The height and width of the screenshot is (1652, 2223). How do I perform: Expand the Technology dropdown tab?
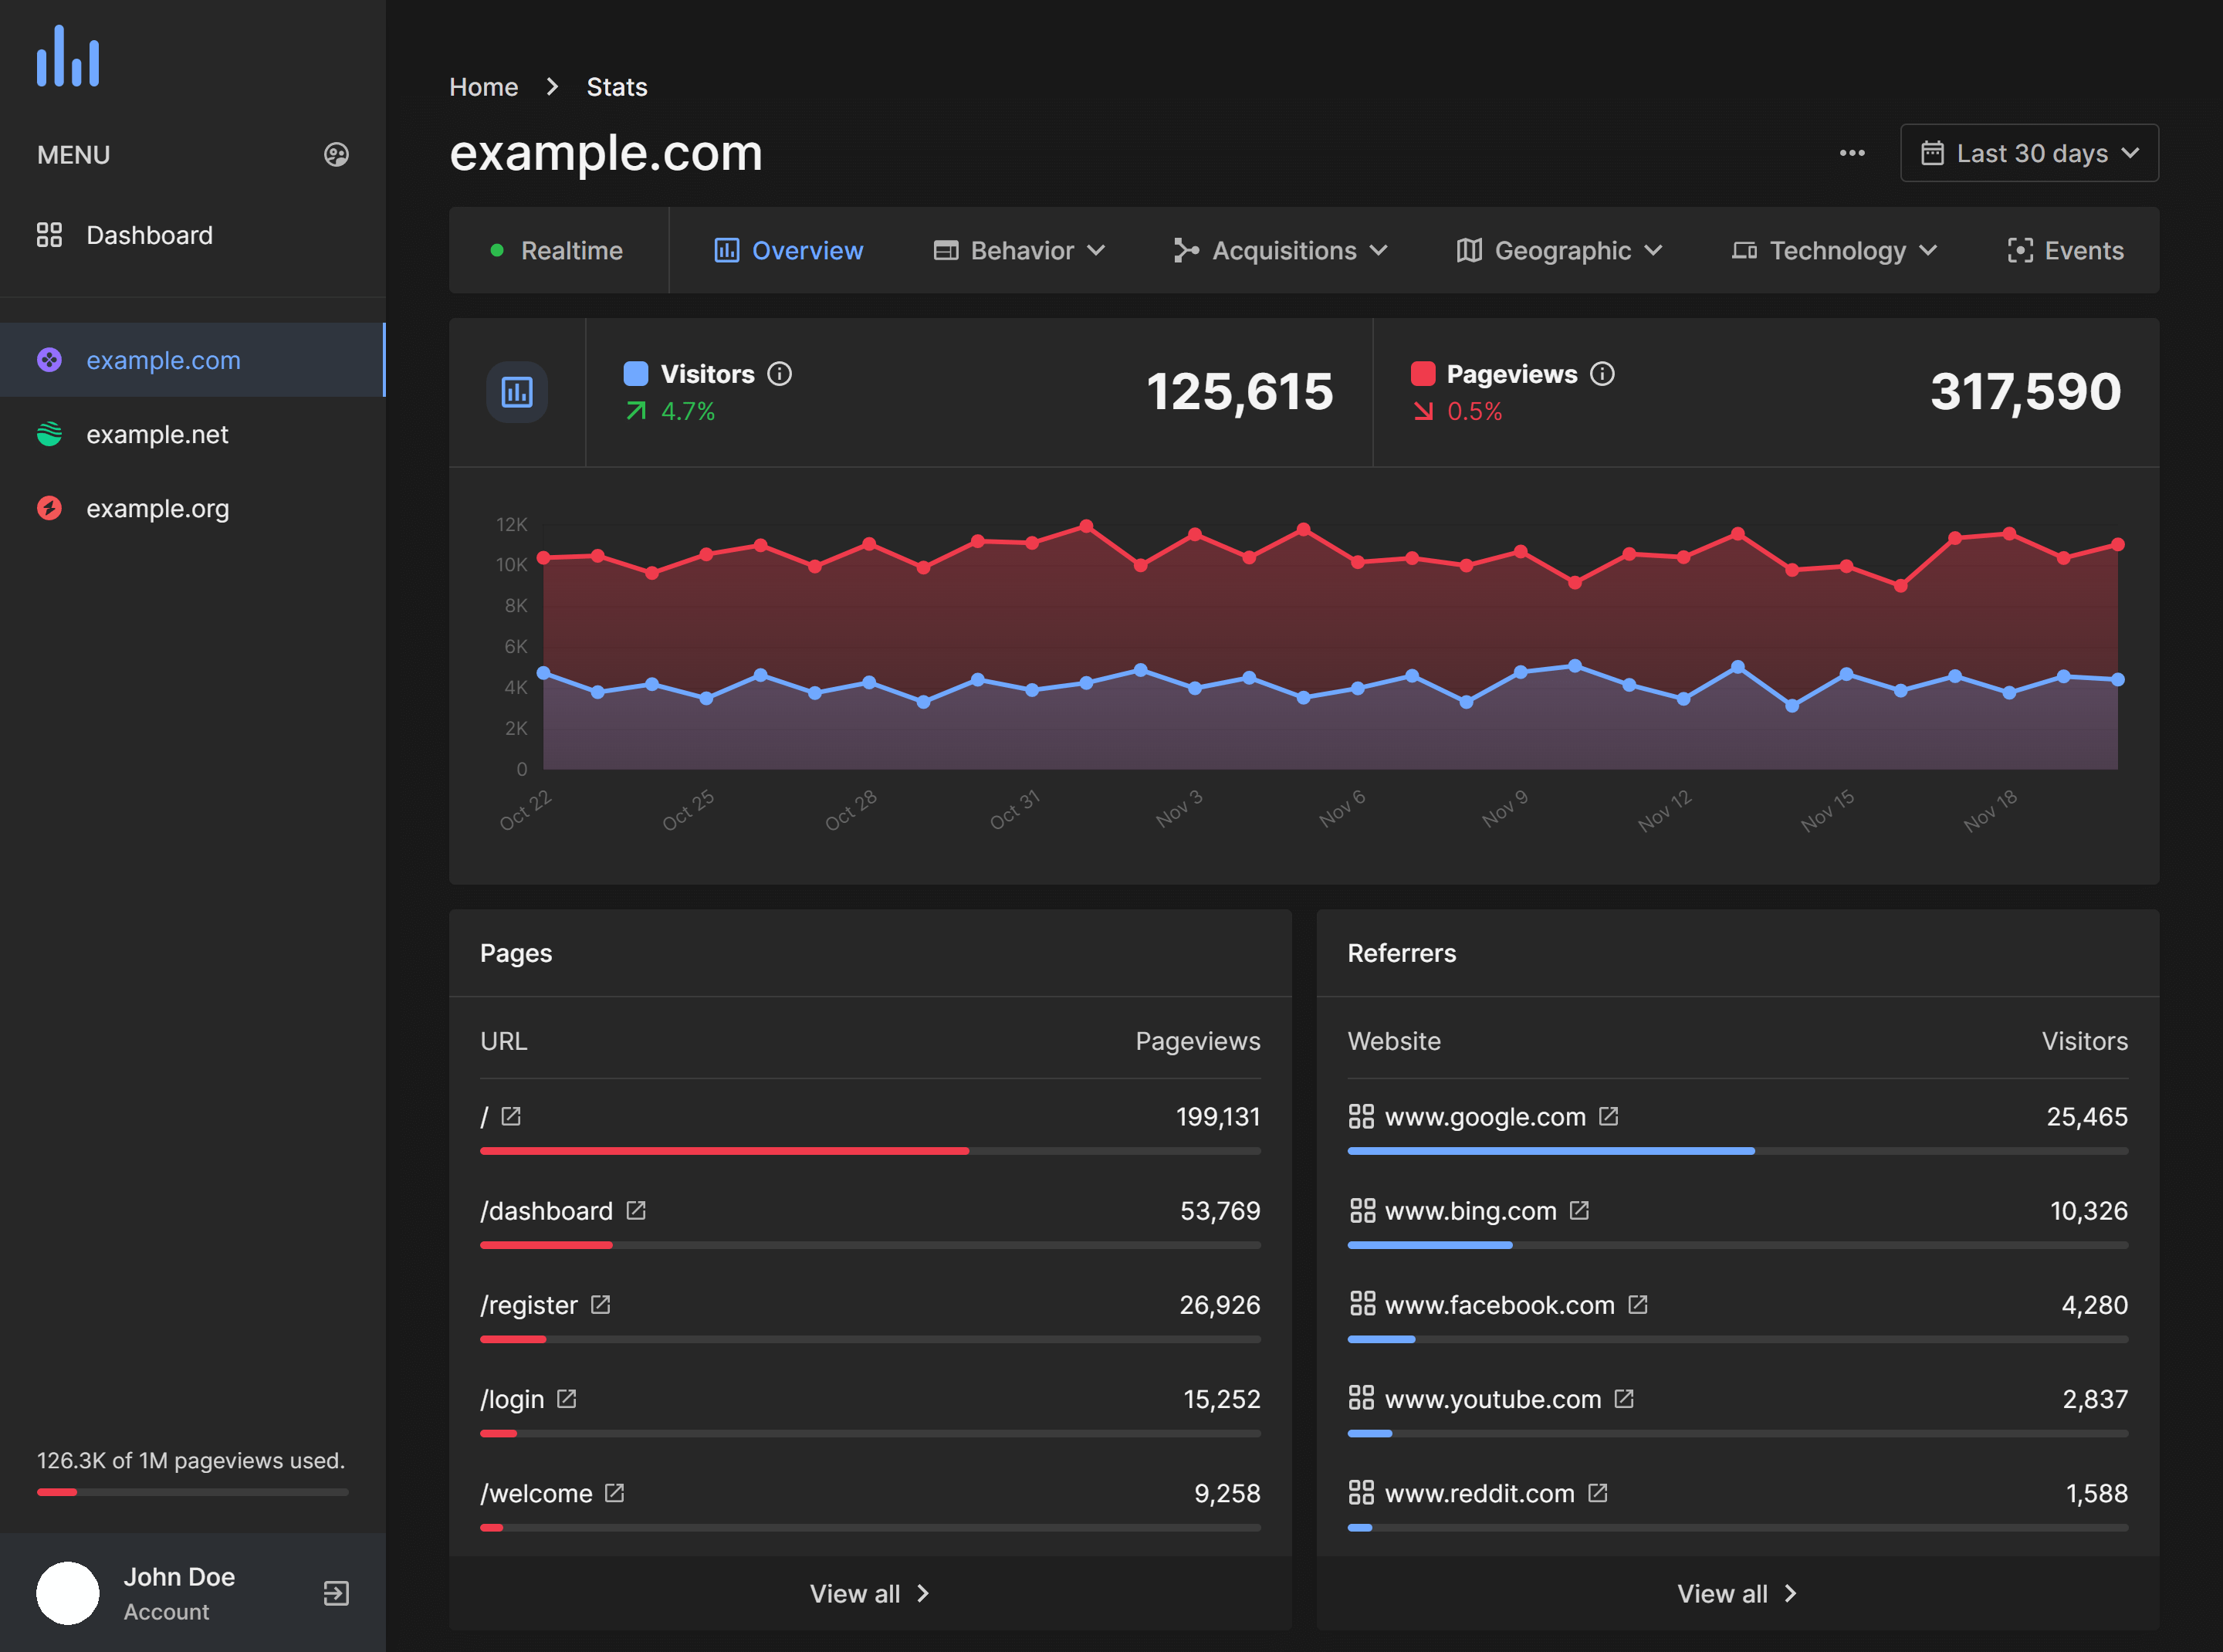point(1834,250)
